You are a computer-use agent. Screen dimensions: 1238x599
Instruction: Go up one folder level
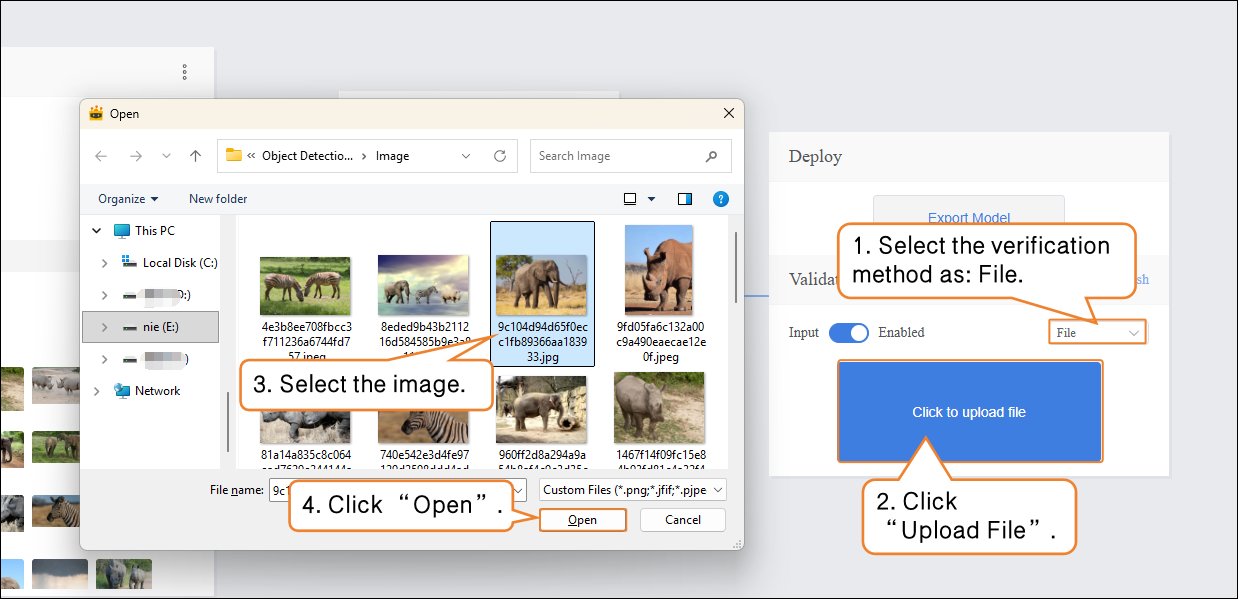[196, 156]
